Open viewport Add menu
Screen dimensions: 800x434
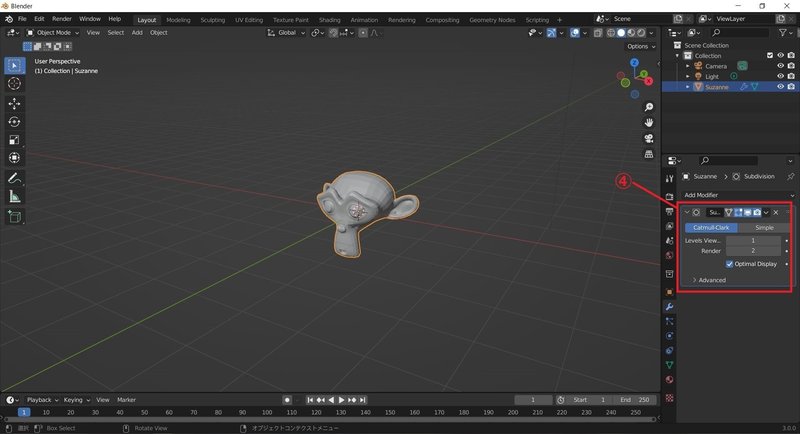pyautogui.click(x=137, y=33)
